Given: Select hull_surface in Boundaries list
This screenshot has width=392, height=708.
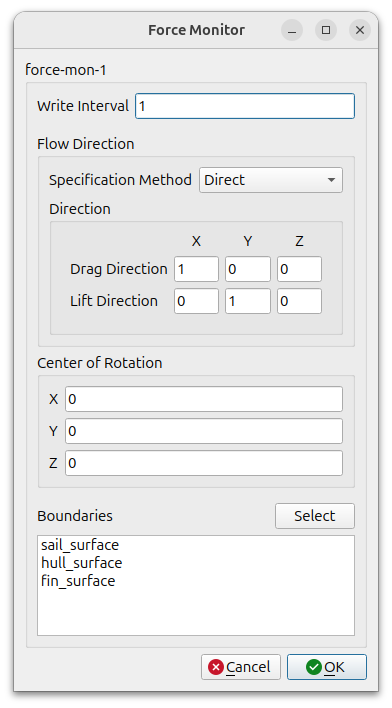Looking at the screenshot, I should 81,563.
